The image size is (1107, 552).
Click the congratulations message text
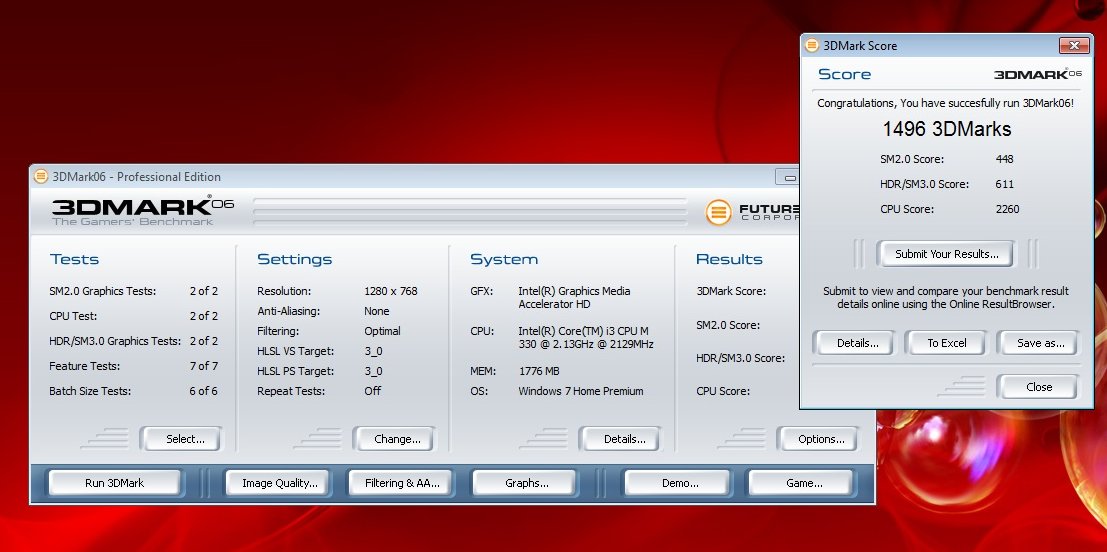[945, 102]
